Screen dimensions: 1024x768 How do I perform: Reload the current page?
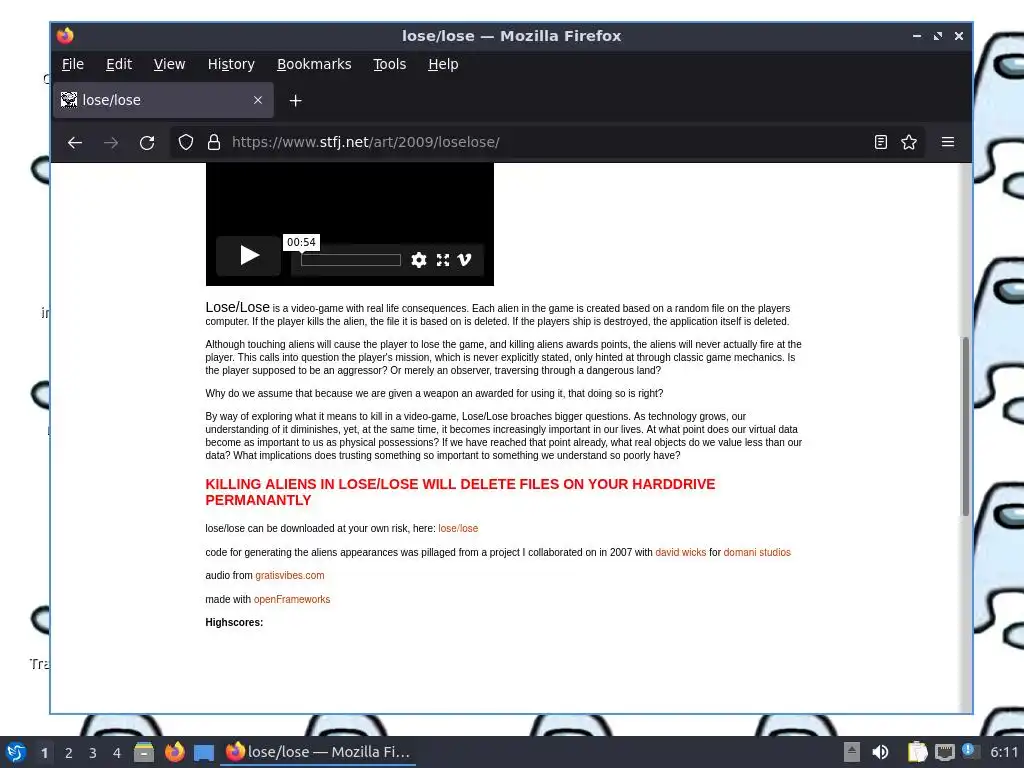point(147,142)
